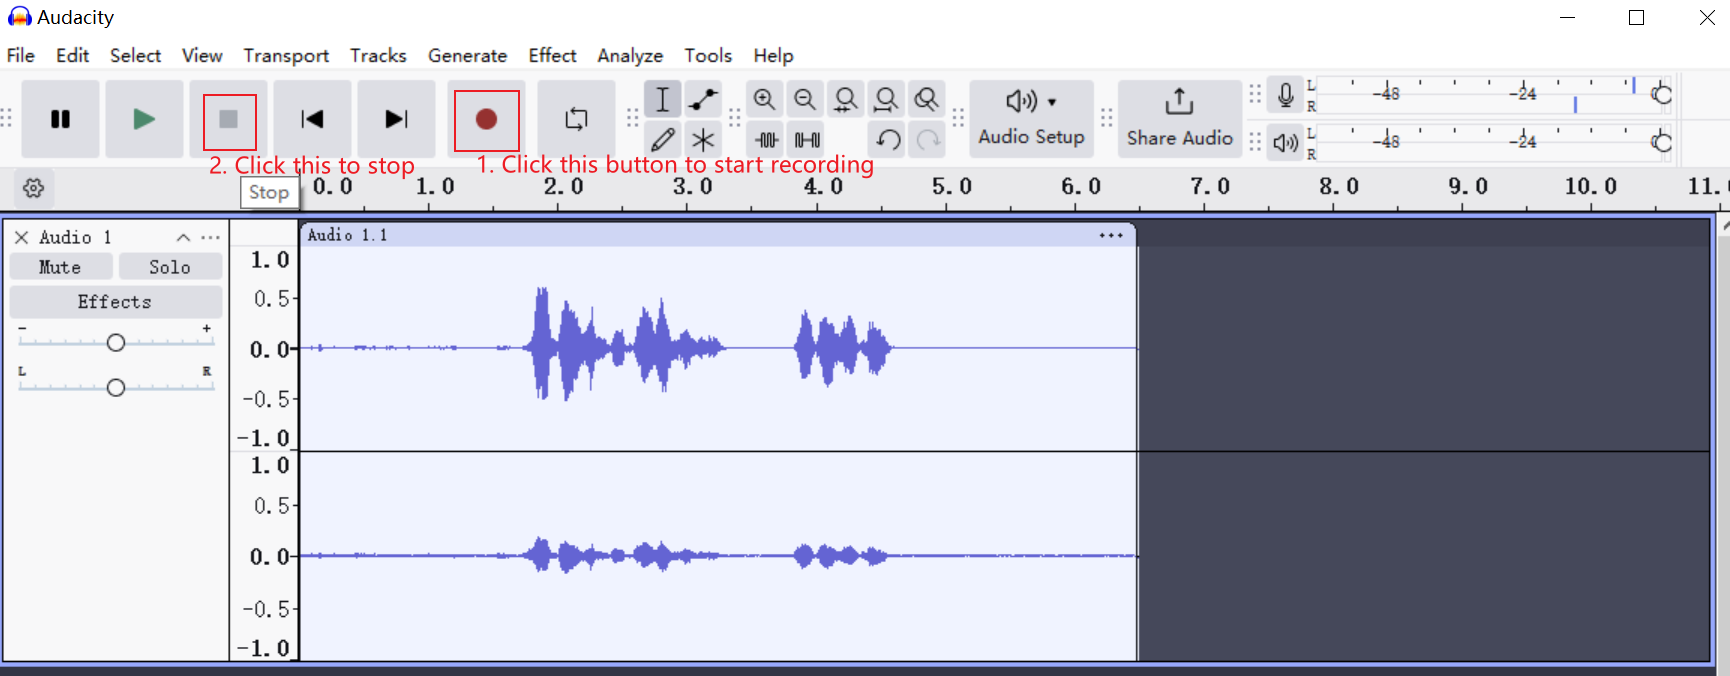Select the Selection (I-beam) tool
This screenshot has height=676, width=1730.
(662, 99)
